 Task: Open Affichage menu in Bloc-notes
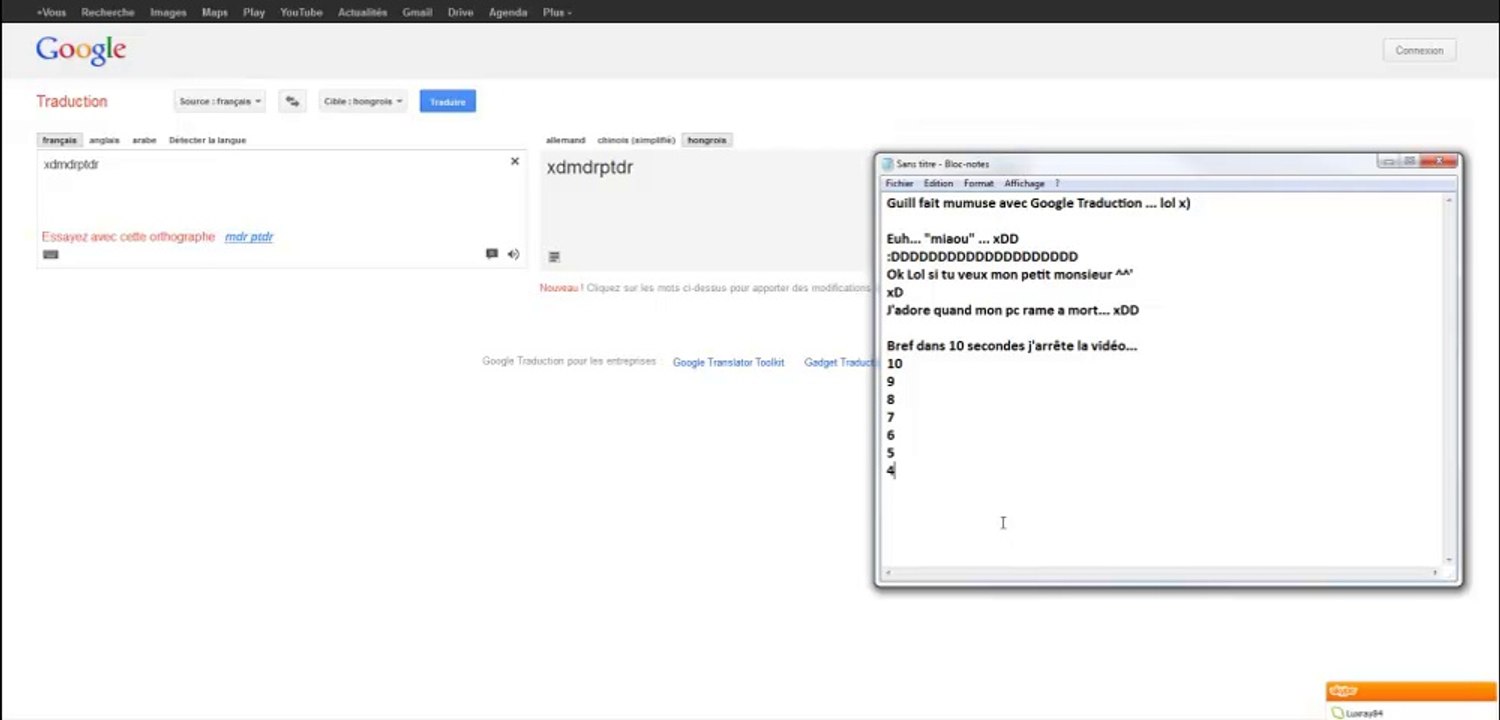[x=1024, y=183]
